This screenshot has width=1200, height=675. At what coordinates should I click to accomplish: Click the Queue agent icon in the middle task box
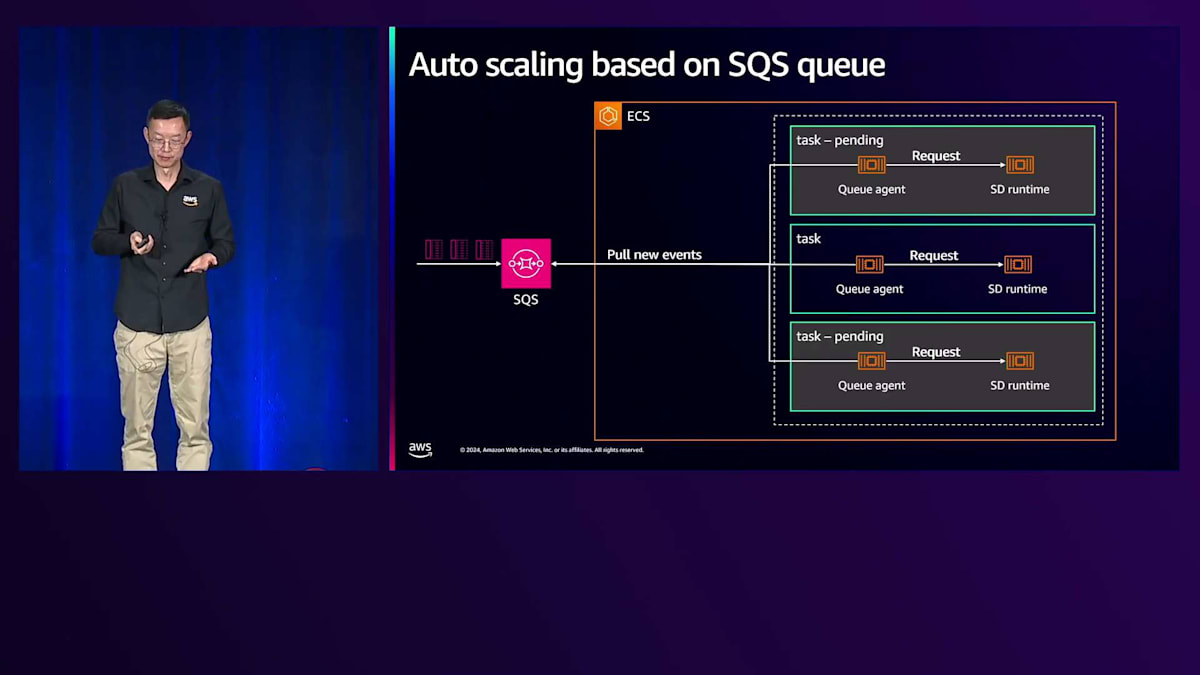(x=869, y=265)
